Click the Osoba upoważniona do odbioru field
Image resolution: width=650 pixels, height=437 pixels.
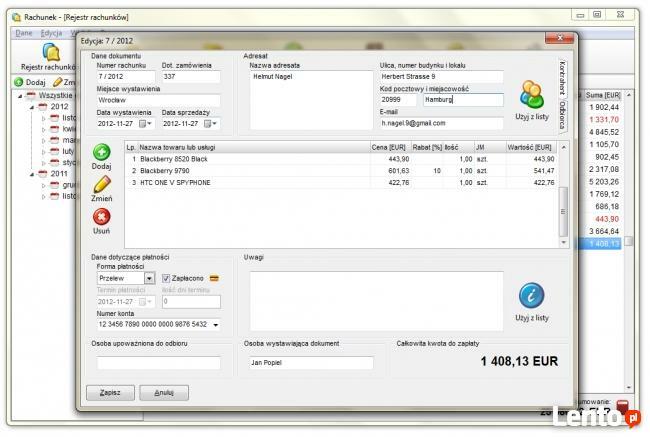[158, 362]
